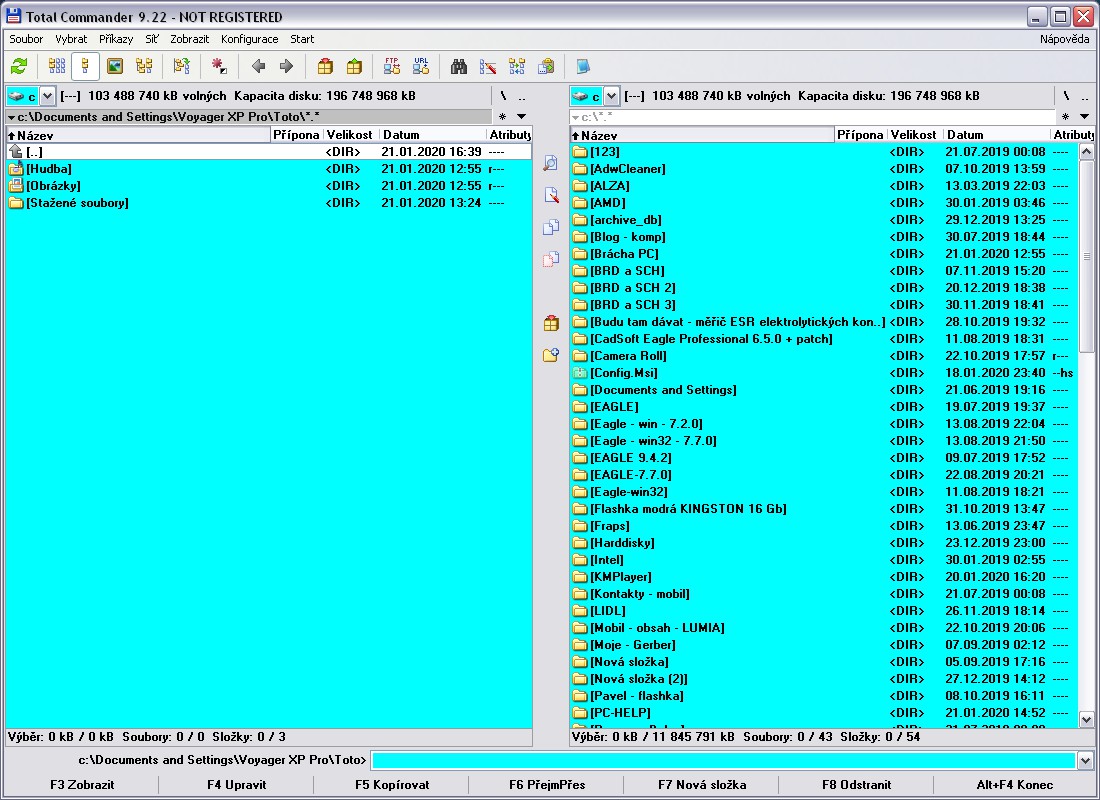Image resolution: width=1100 pixels, height=800 pixels.
Task: Click the right panel vertical scrollbar thumb
Action: click(x=1086, y=256)
